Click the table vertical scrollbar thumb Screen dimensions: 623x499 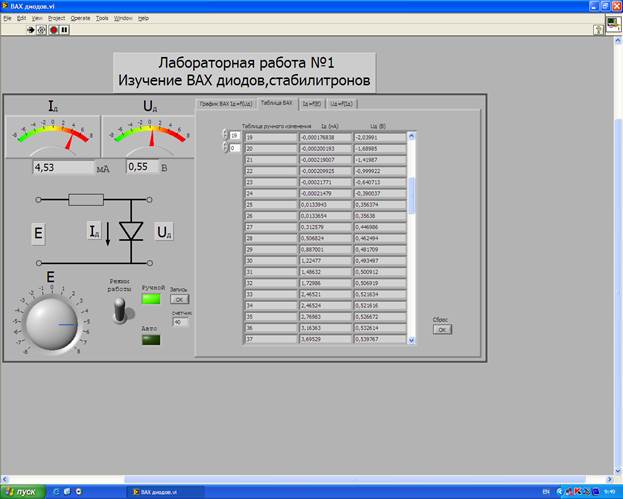tap(411, 195)
